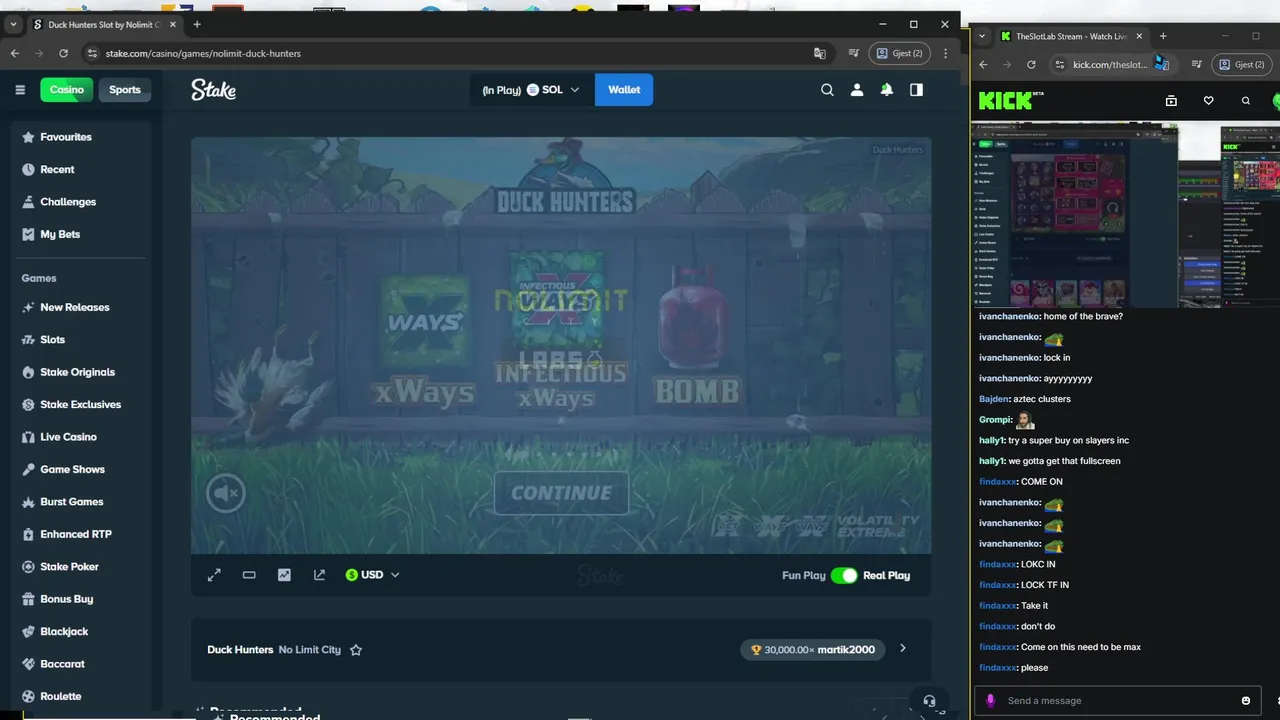Open Stake user profile icon
The height and width of the screenshot is (720, 1280).
point(857,90)
